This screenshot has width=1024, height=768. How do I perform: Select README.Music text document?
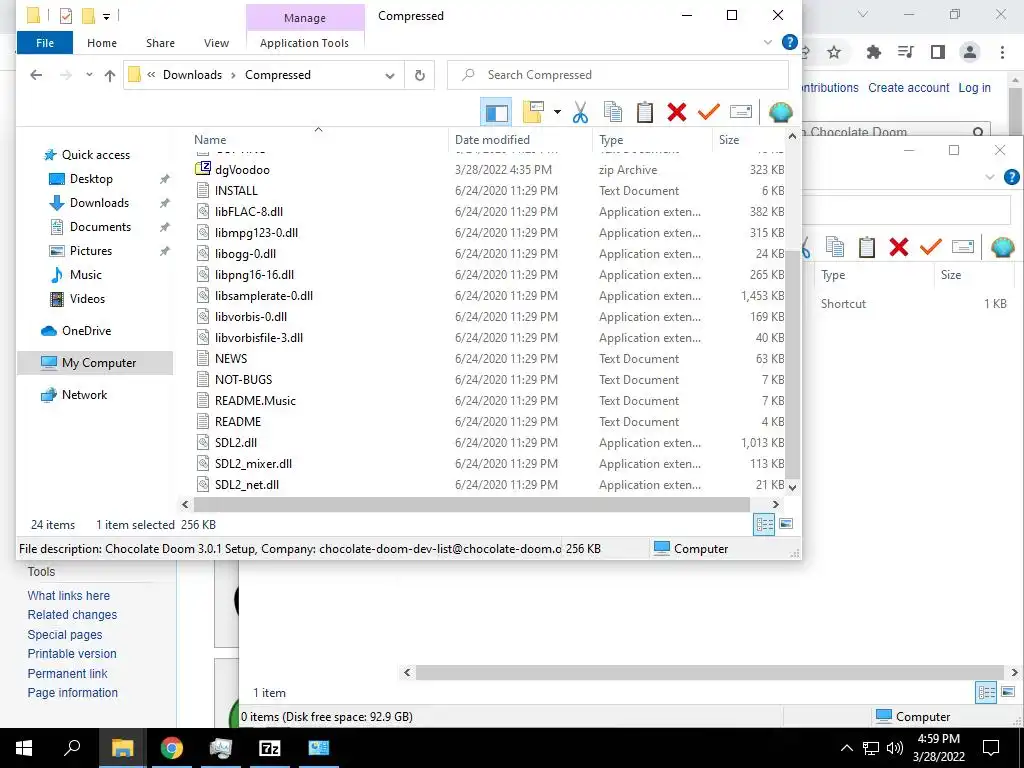(x=255, y=401)
